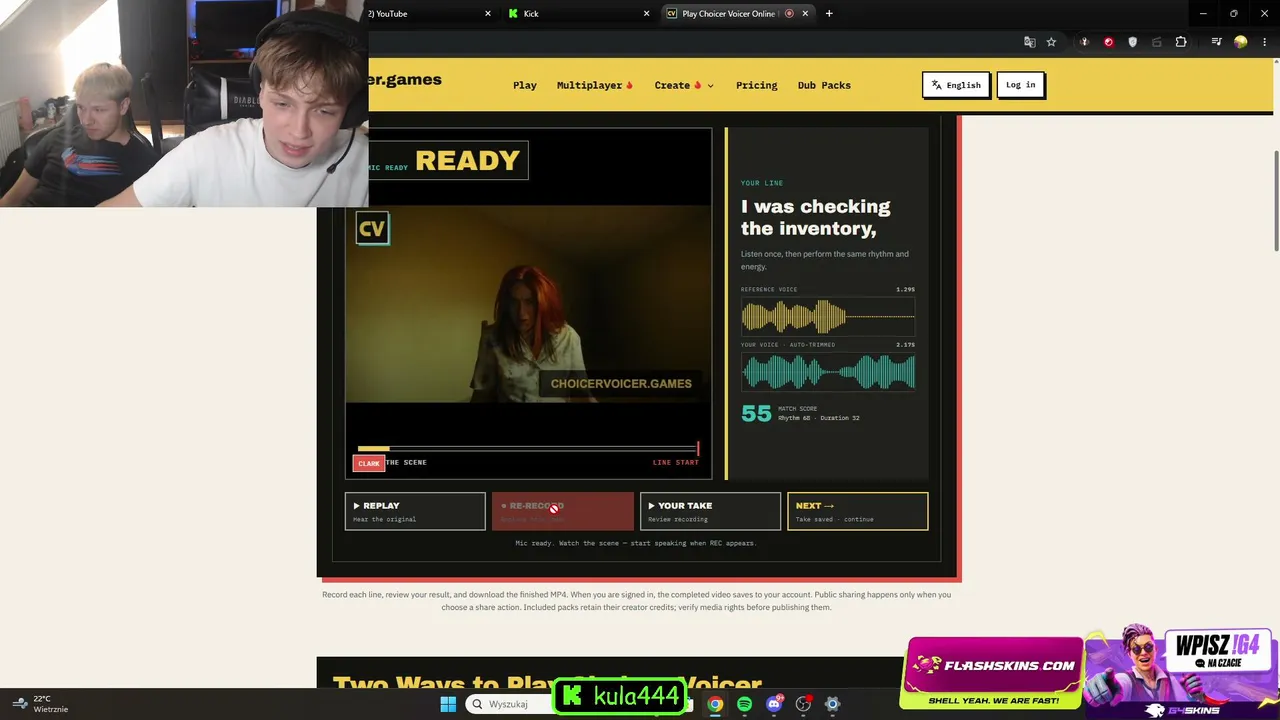The width and height of the screenshot is (1280, 720).
Task: Open Google Chrome from the taskbar
Action: click(715, 704)
